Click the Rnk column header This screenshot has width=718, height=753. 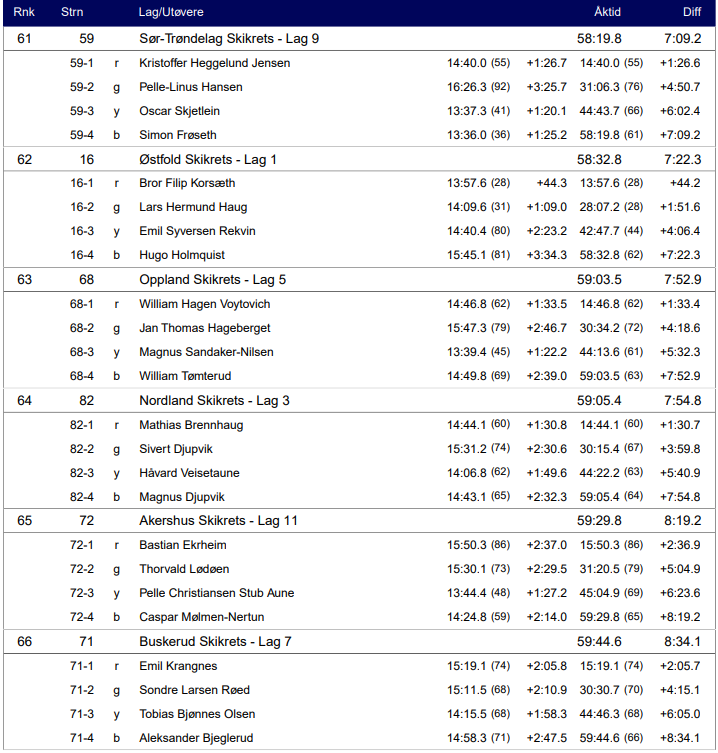[x=22, y=12]
